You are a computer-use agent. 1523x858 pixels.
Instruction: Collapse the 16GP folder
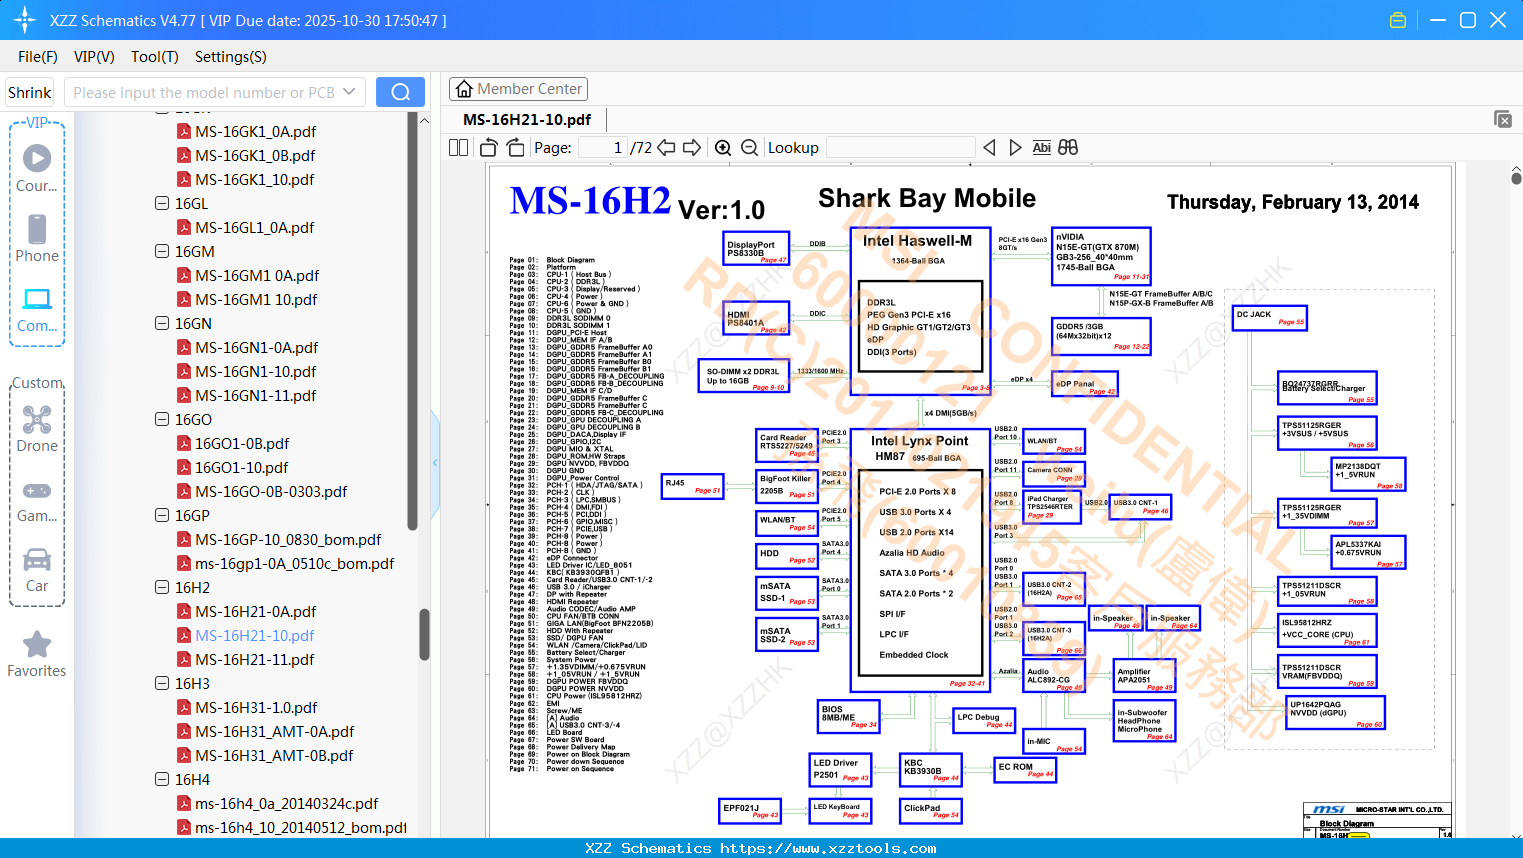tap(162, 515)
